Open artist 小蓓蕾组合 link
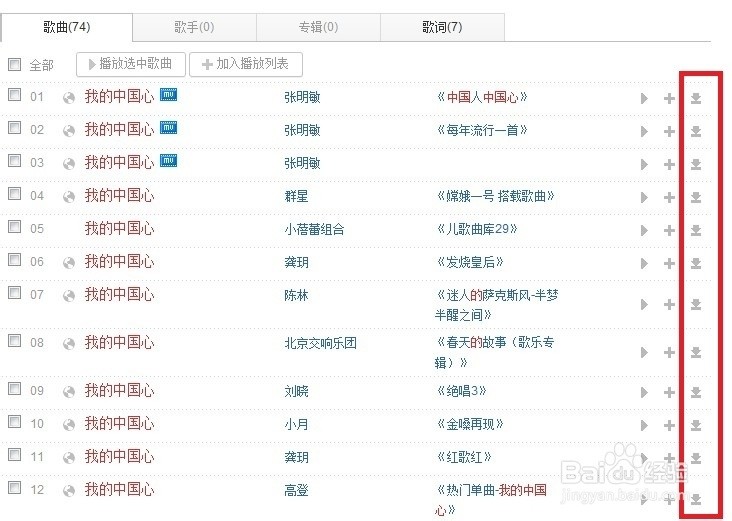732x521 pixels. tap(314, 229)
